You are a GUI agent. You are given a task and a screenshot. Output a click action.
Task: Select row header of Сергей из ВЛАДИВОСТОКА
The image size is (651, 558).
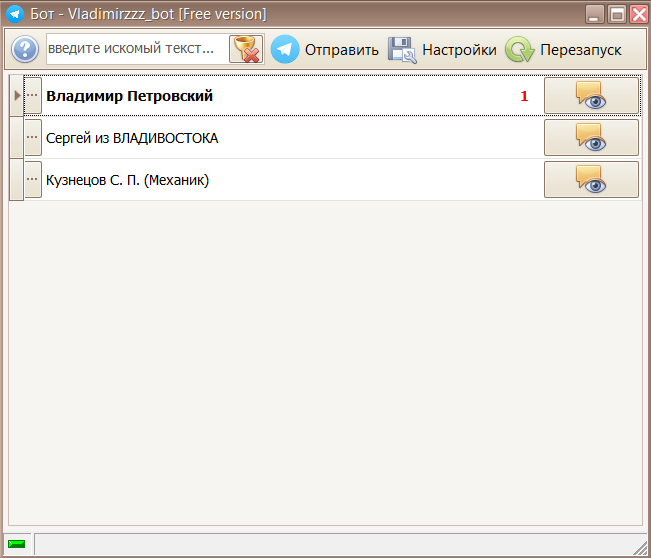17,137
